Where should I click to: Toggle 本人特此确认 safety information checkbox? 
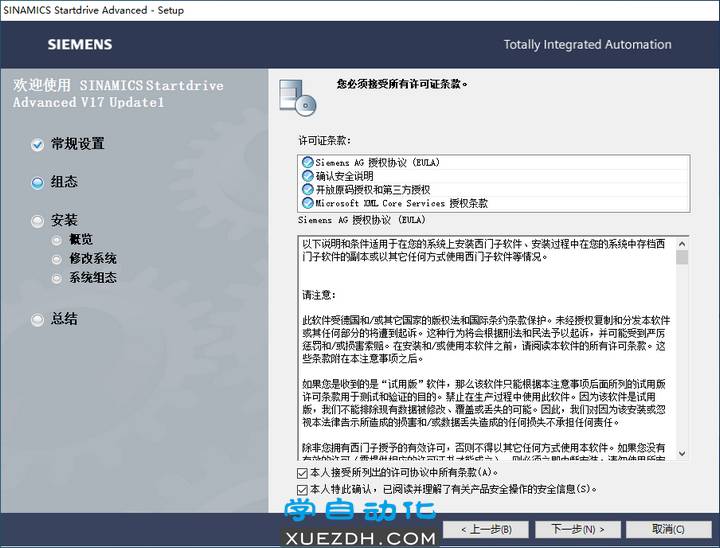pos(302,490)
